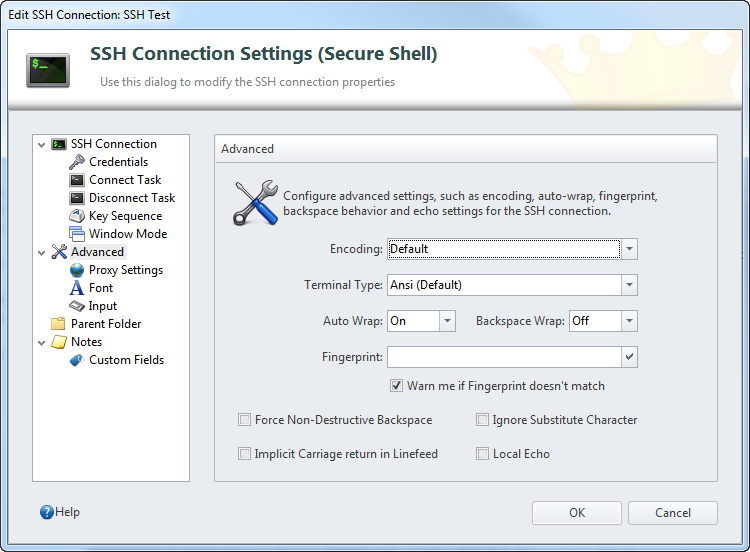Click the Disconnect Task terminal icon

point(77,198)
